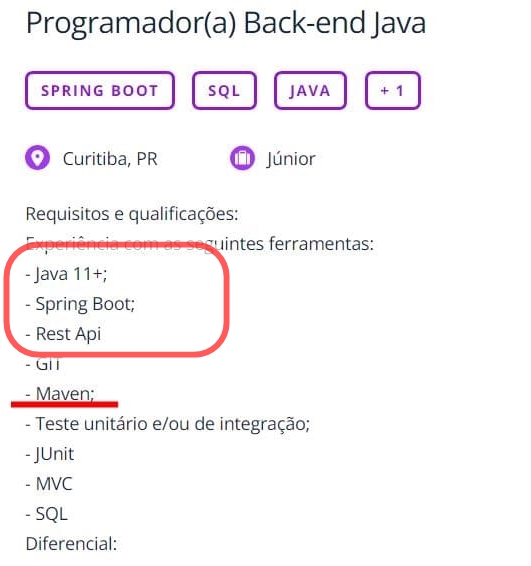Click the Spring Boot requirement line
The height and width of the screenshot is (566, 531).
pyautogui.click(x=80, y=304)
